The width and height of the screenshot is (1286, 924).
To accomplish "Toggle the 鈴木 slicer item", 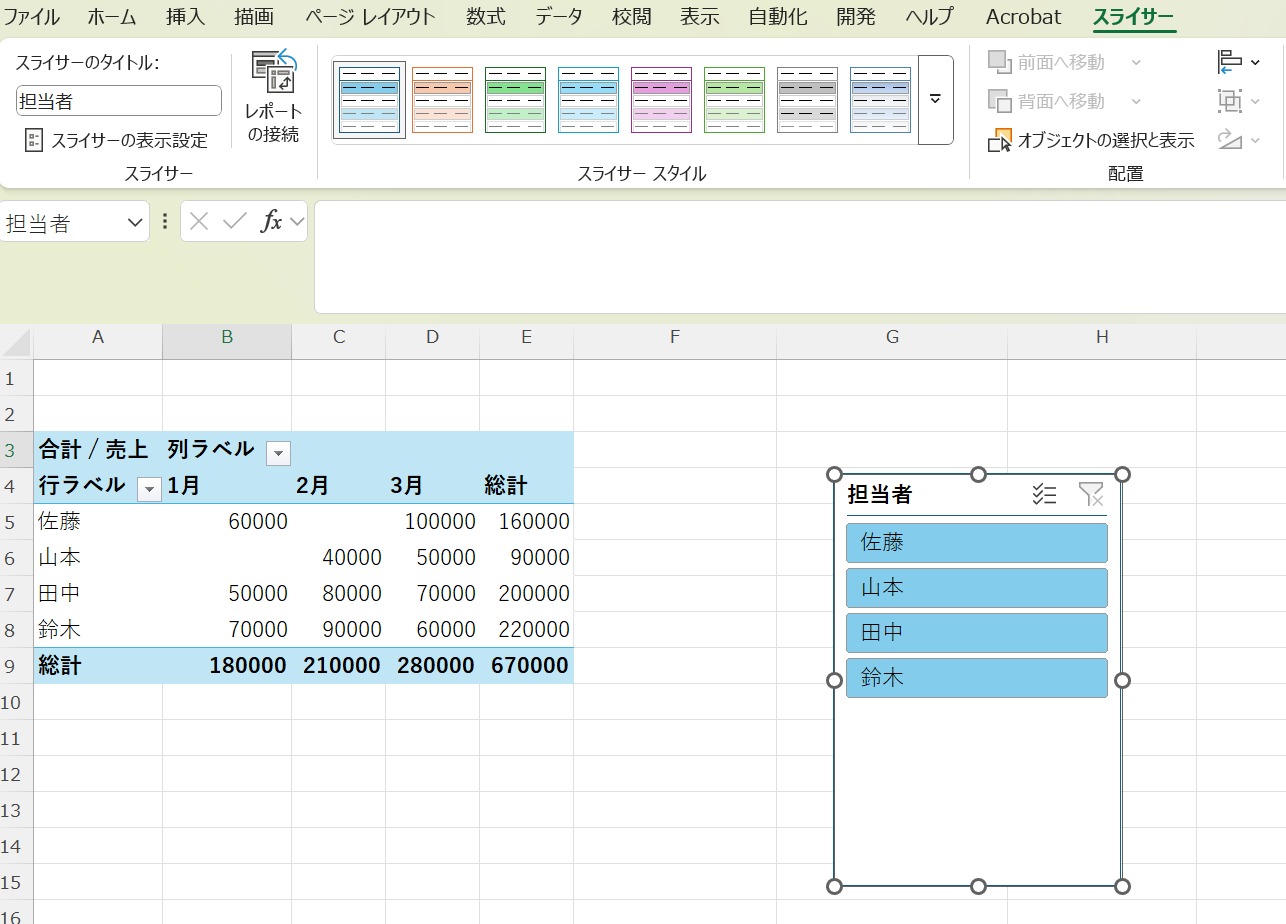I will point(976,678).
